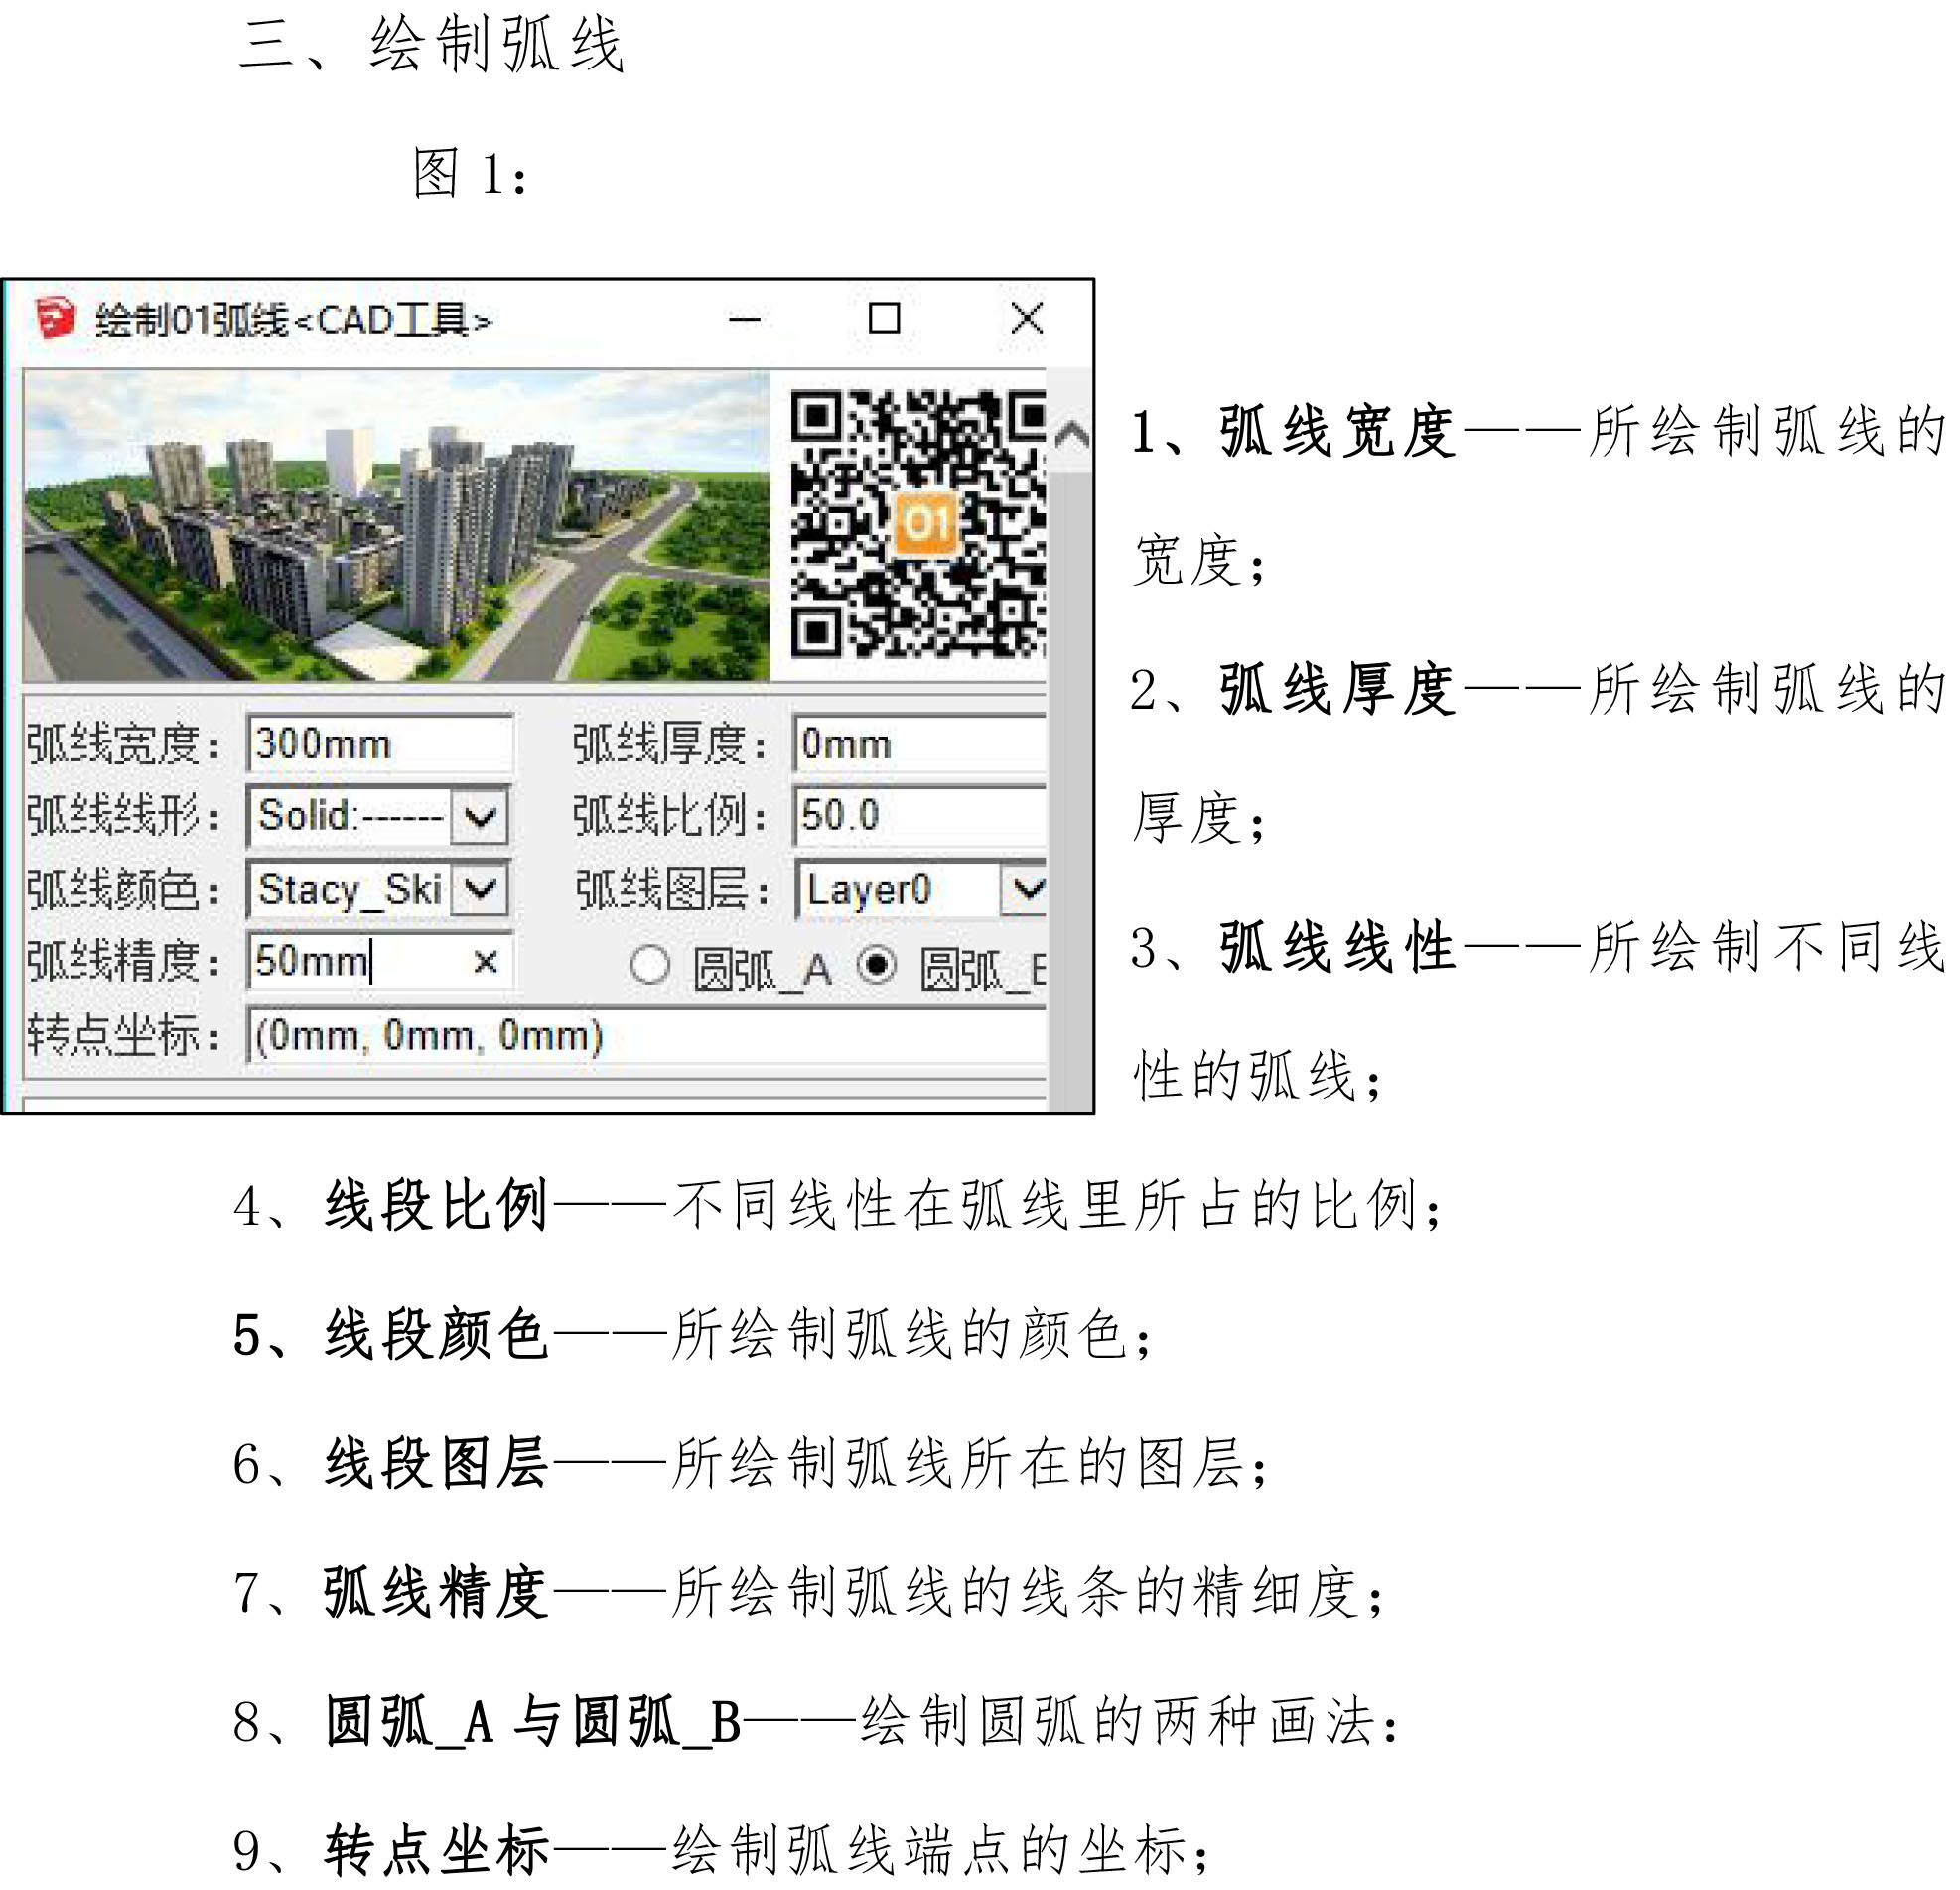Click the 弧线厚度 label in the dialog
Image resolution: width=1960 pixels, height=1890 pixels.
tap(670, 744)
